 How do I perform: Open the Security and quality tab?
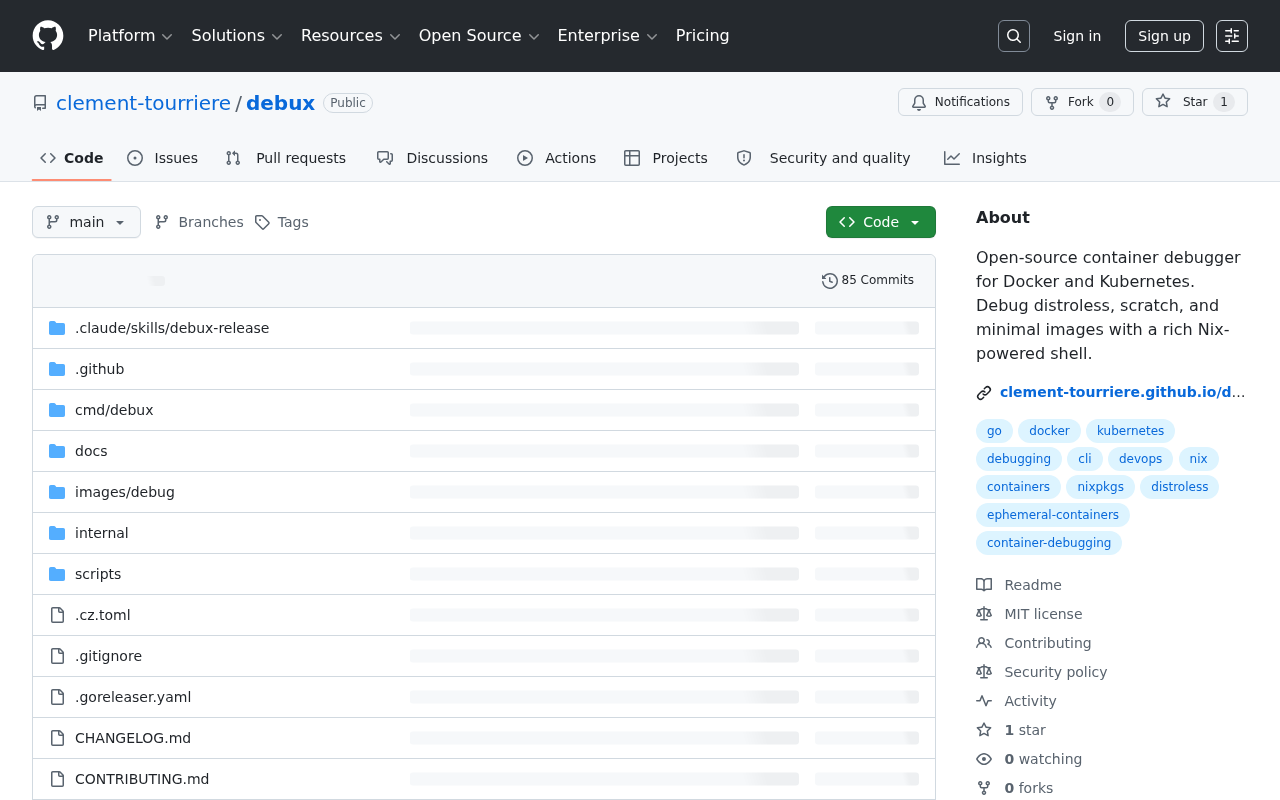click(x=824, y=158)
